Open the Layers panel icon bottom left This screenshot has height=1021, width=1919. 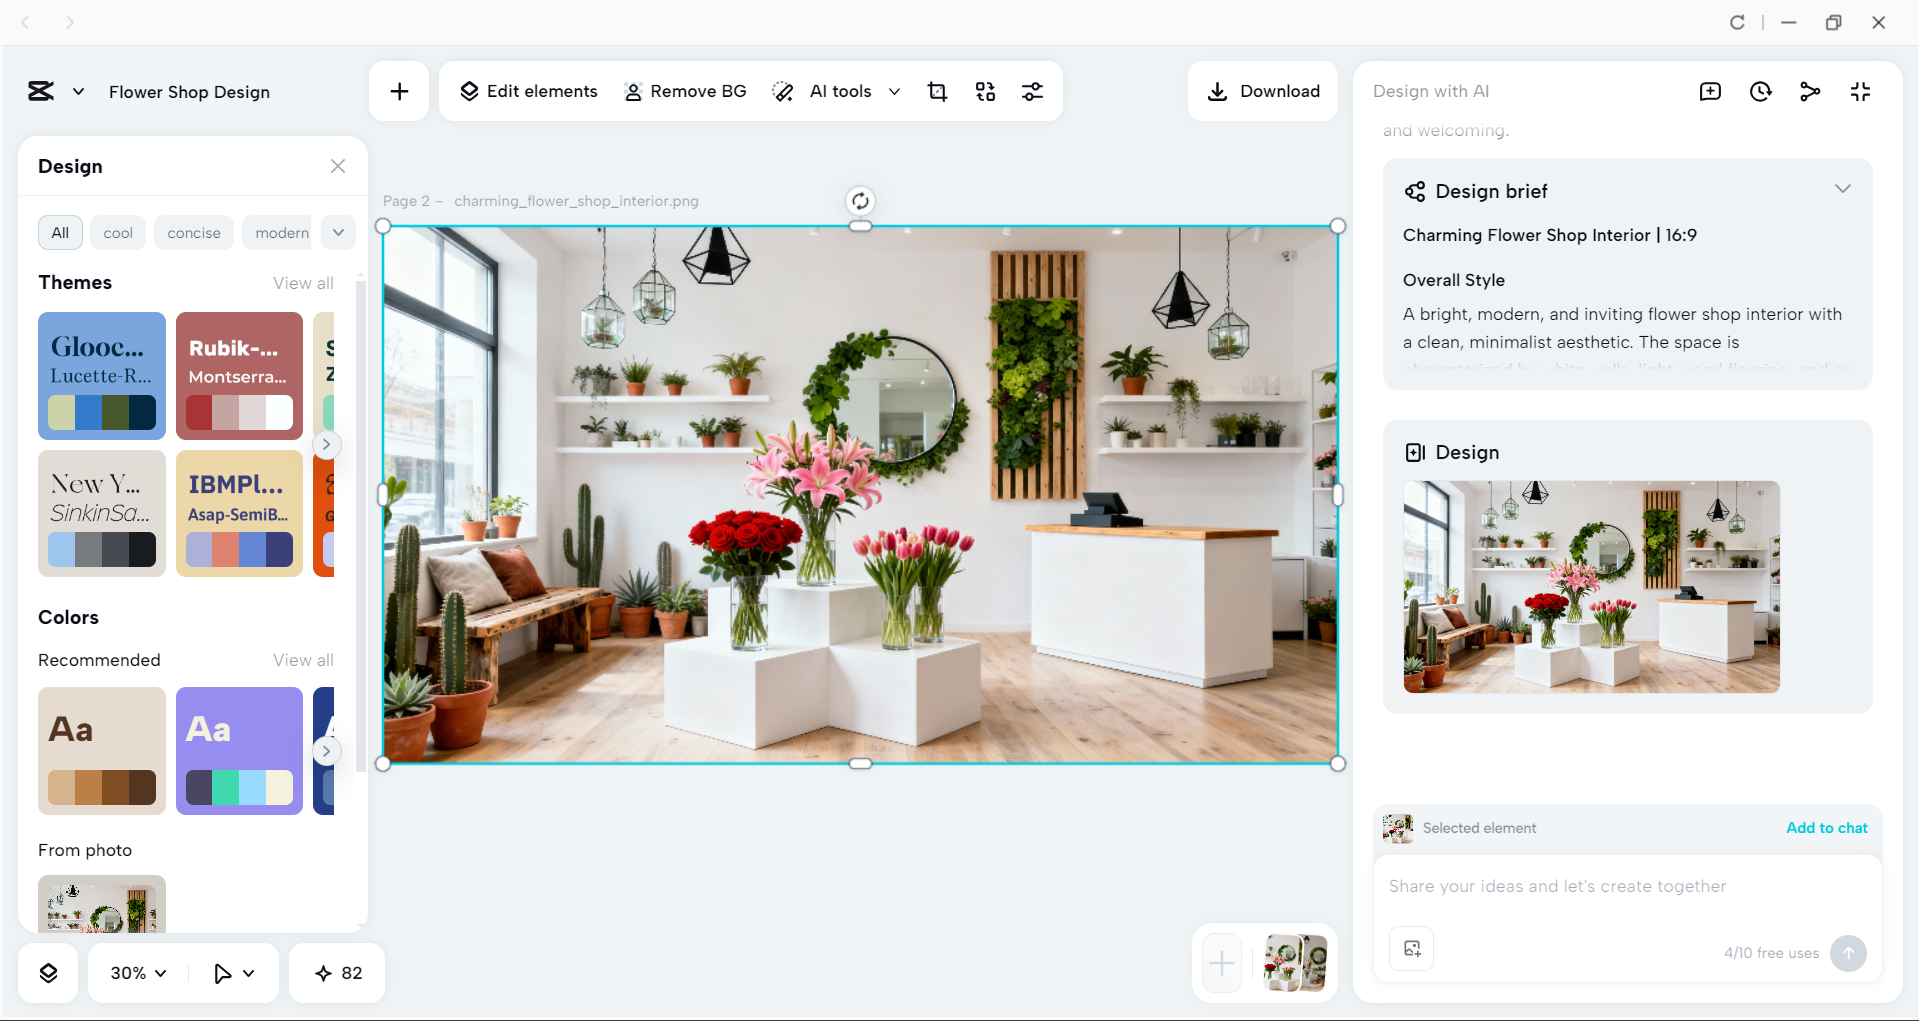coord(48,972)
